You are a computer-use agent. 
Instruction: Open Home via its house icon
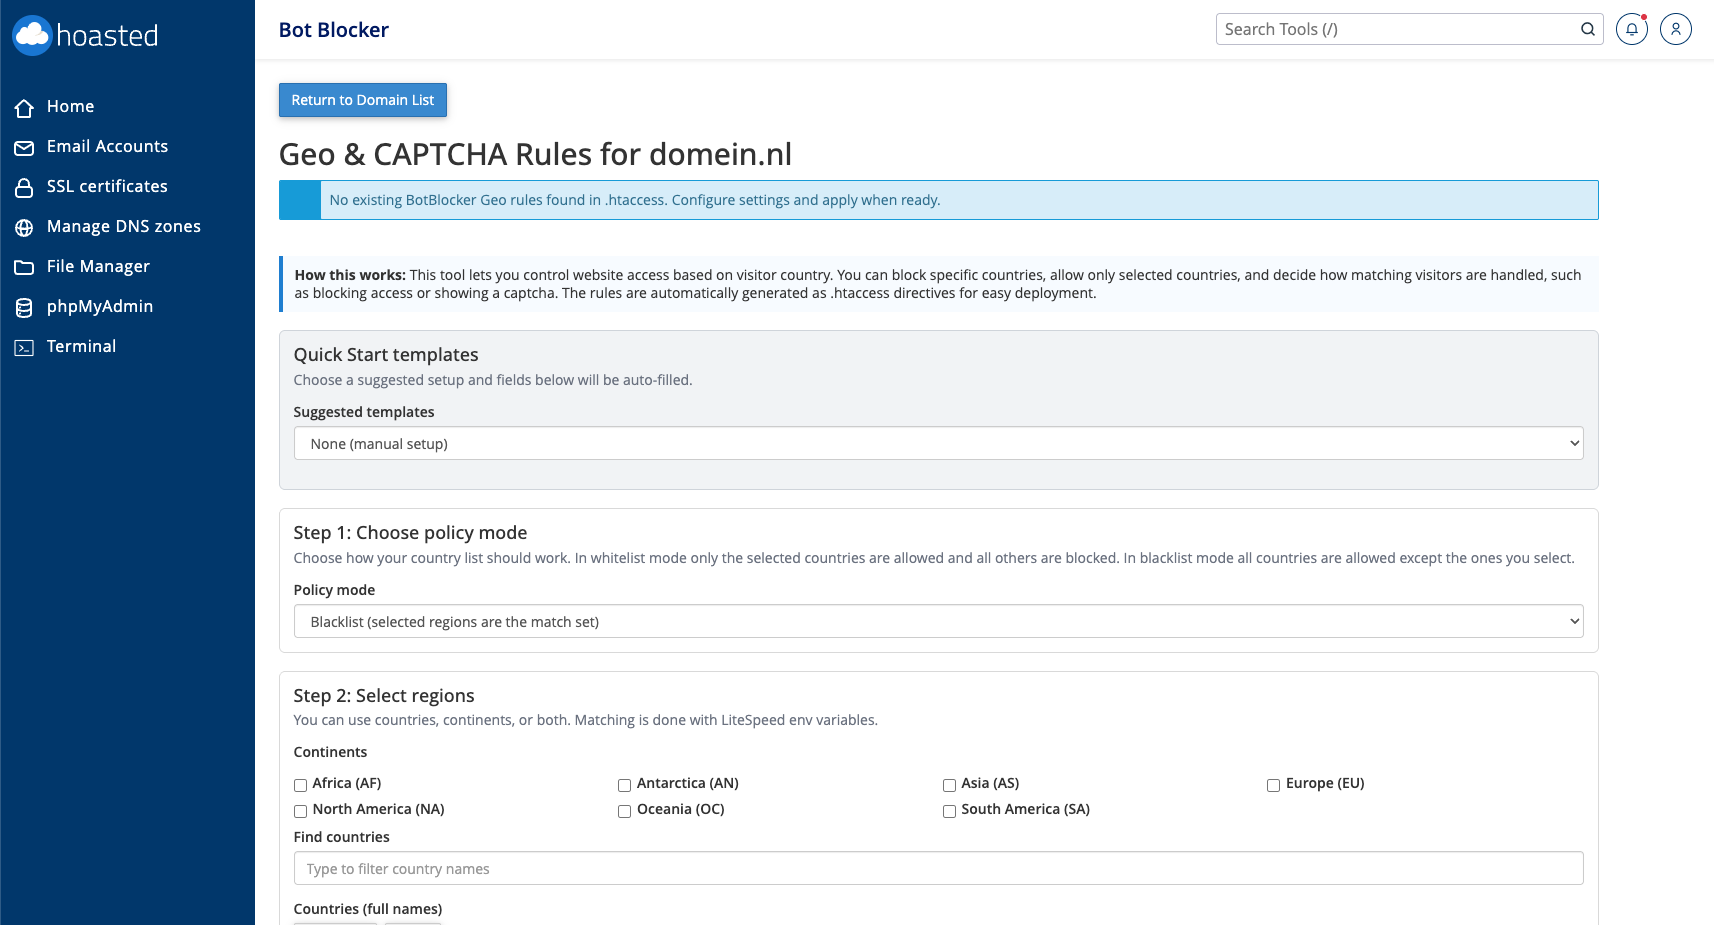(25, 108)
